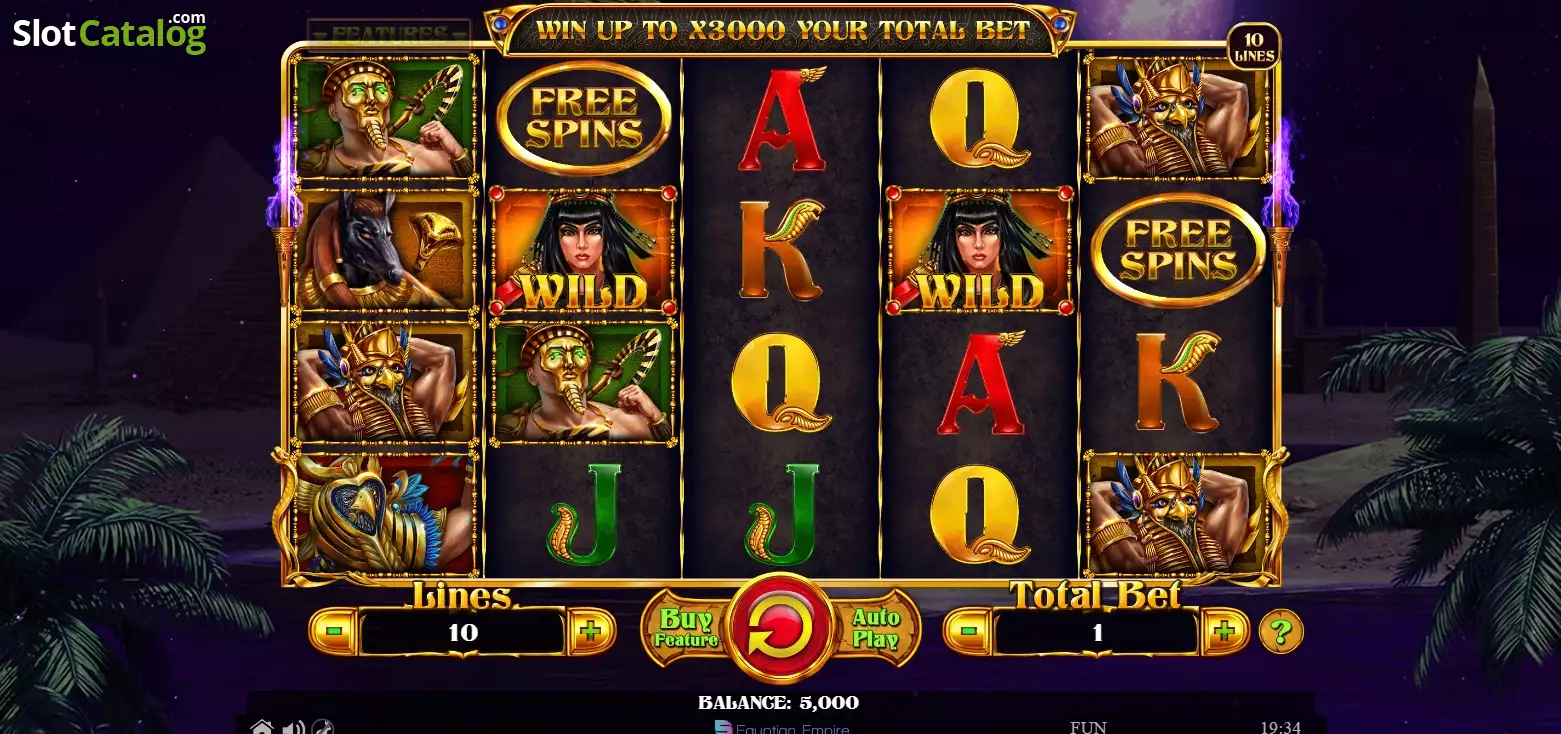Open the SlotCatalog.com logo link
Viewport: 1561px width, 734px height.
point(110,34)
